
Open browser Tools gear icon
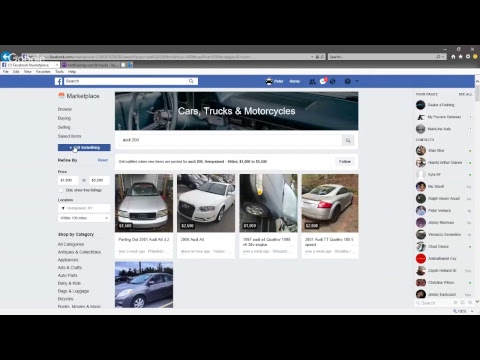coord(468,57)
